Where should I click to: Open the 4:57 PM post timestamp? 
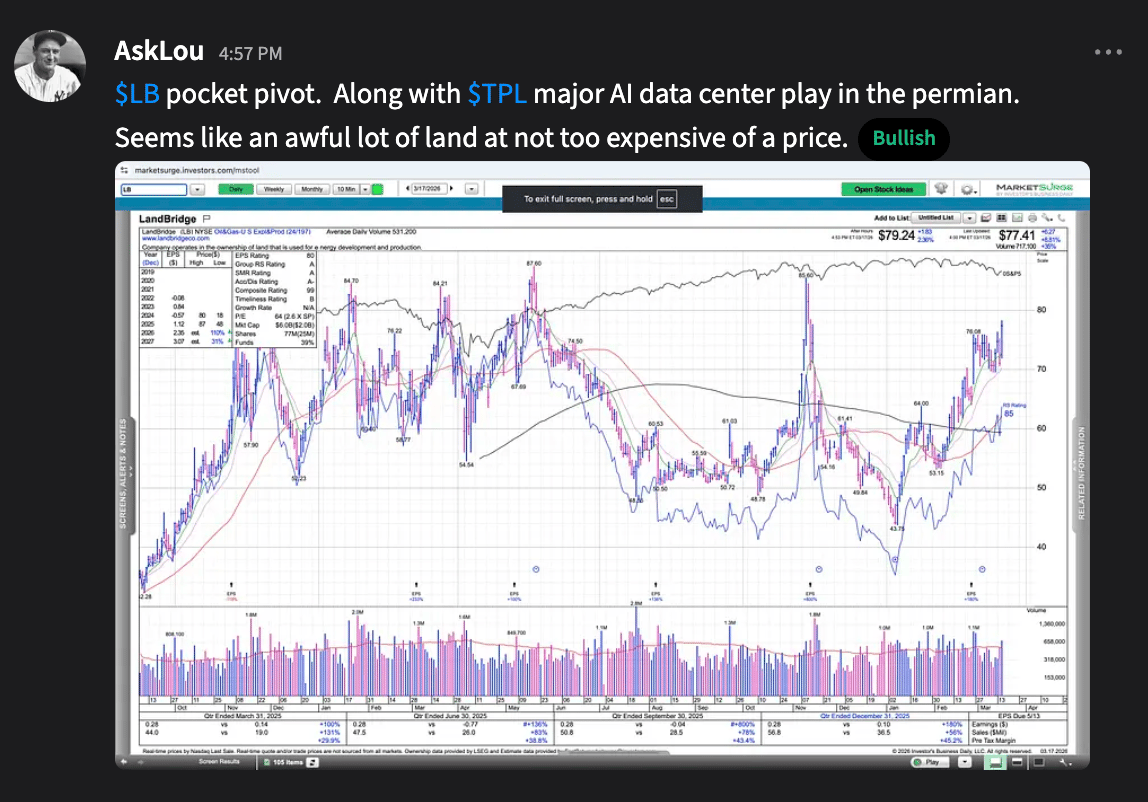tap(250, 53)
